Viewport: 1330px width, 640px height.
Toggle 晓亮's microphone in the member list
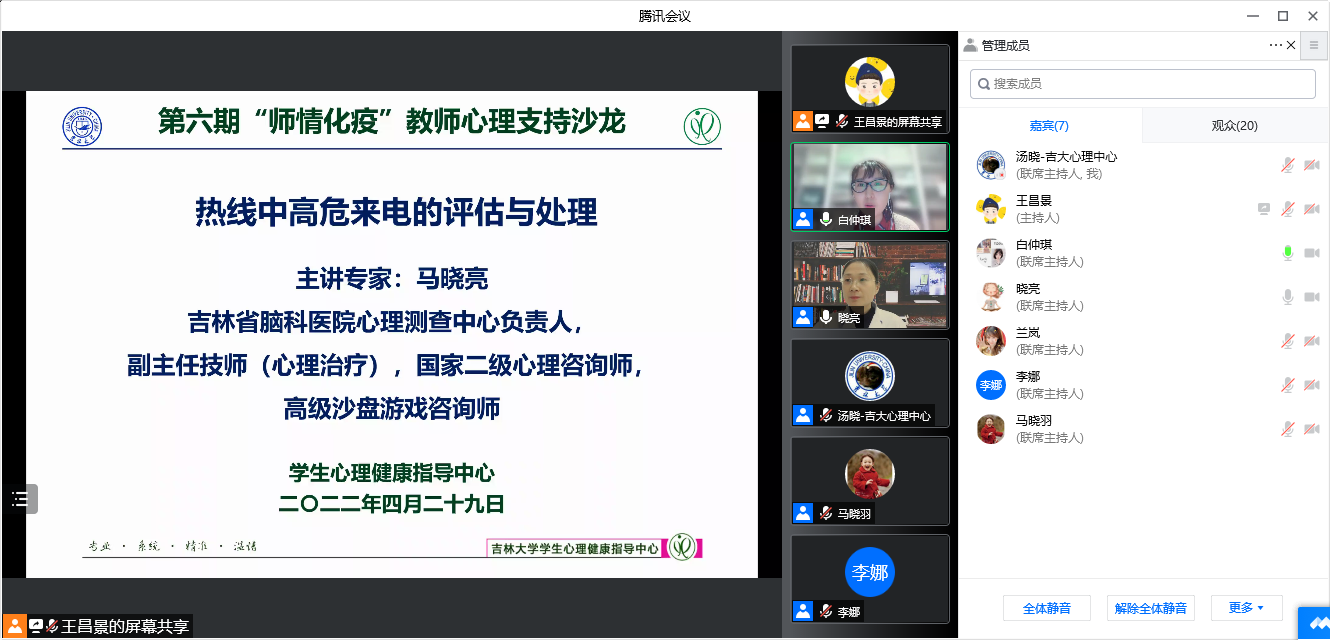click(1288, 297)
